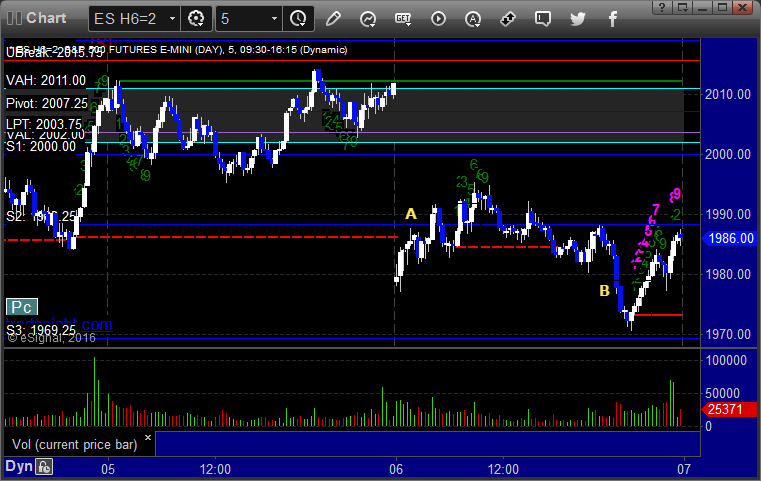Screen dimensions: 761x481
Task: Click the 1986.00 current price marker
Action: (x=729, y=238)
